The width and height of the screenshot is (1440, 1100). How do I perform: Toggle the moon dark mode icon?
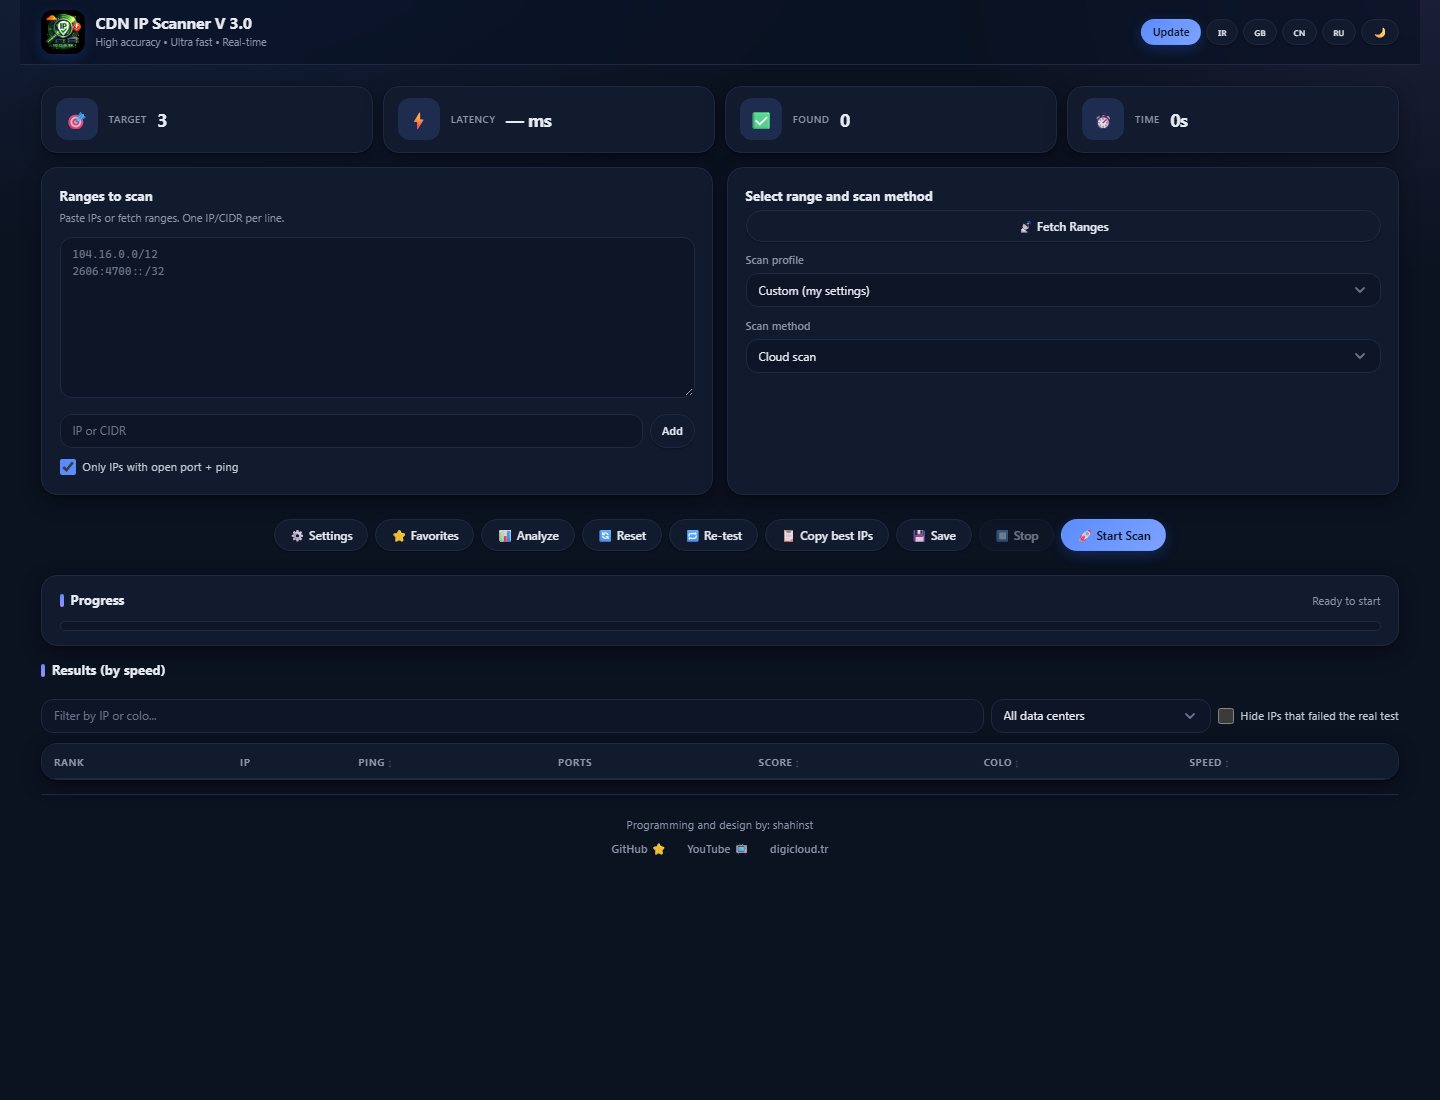pyautogui.click(x=1380, y=32)
